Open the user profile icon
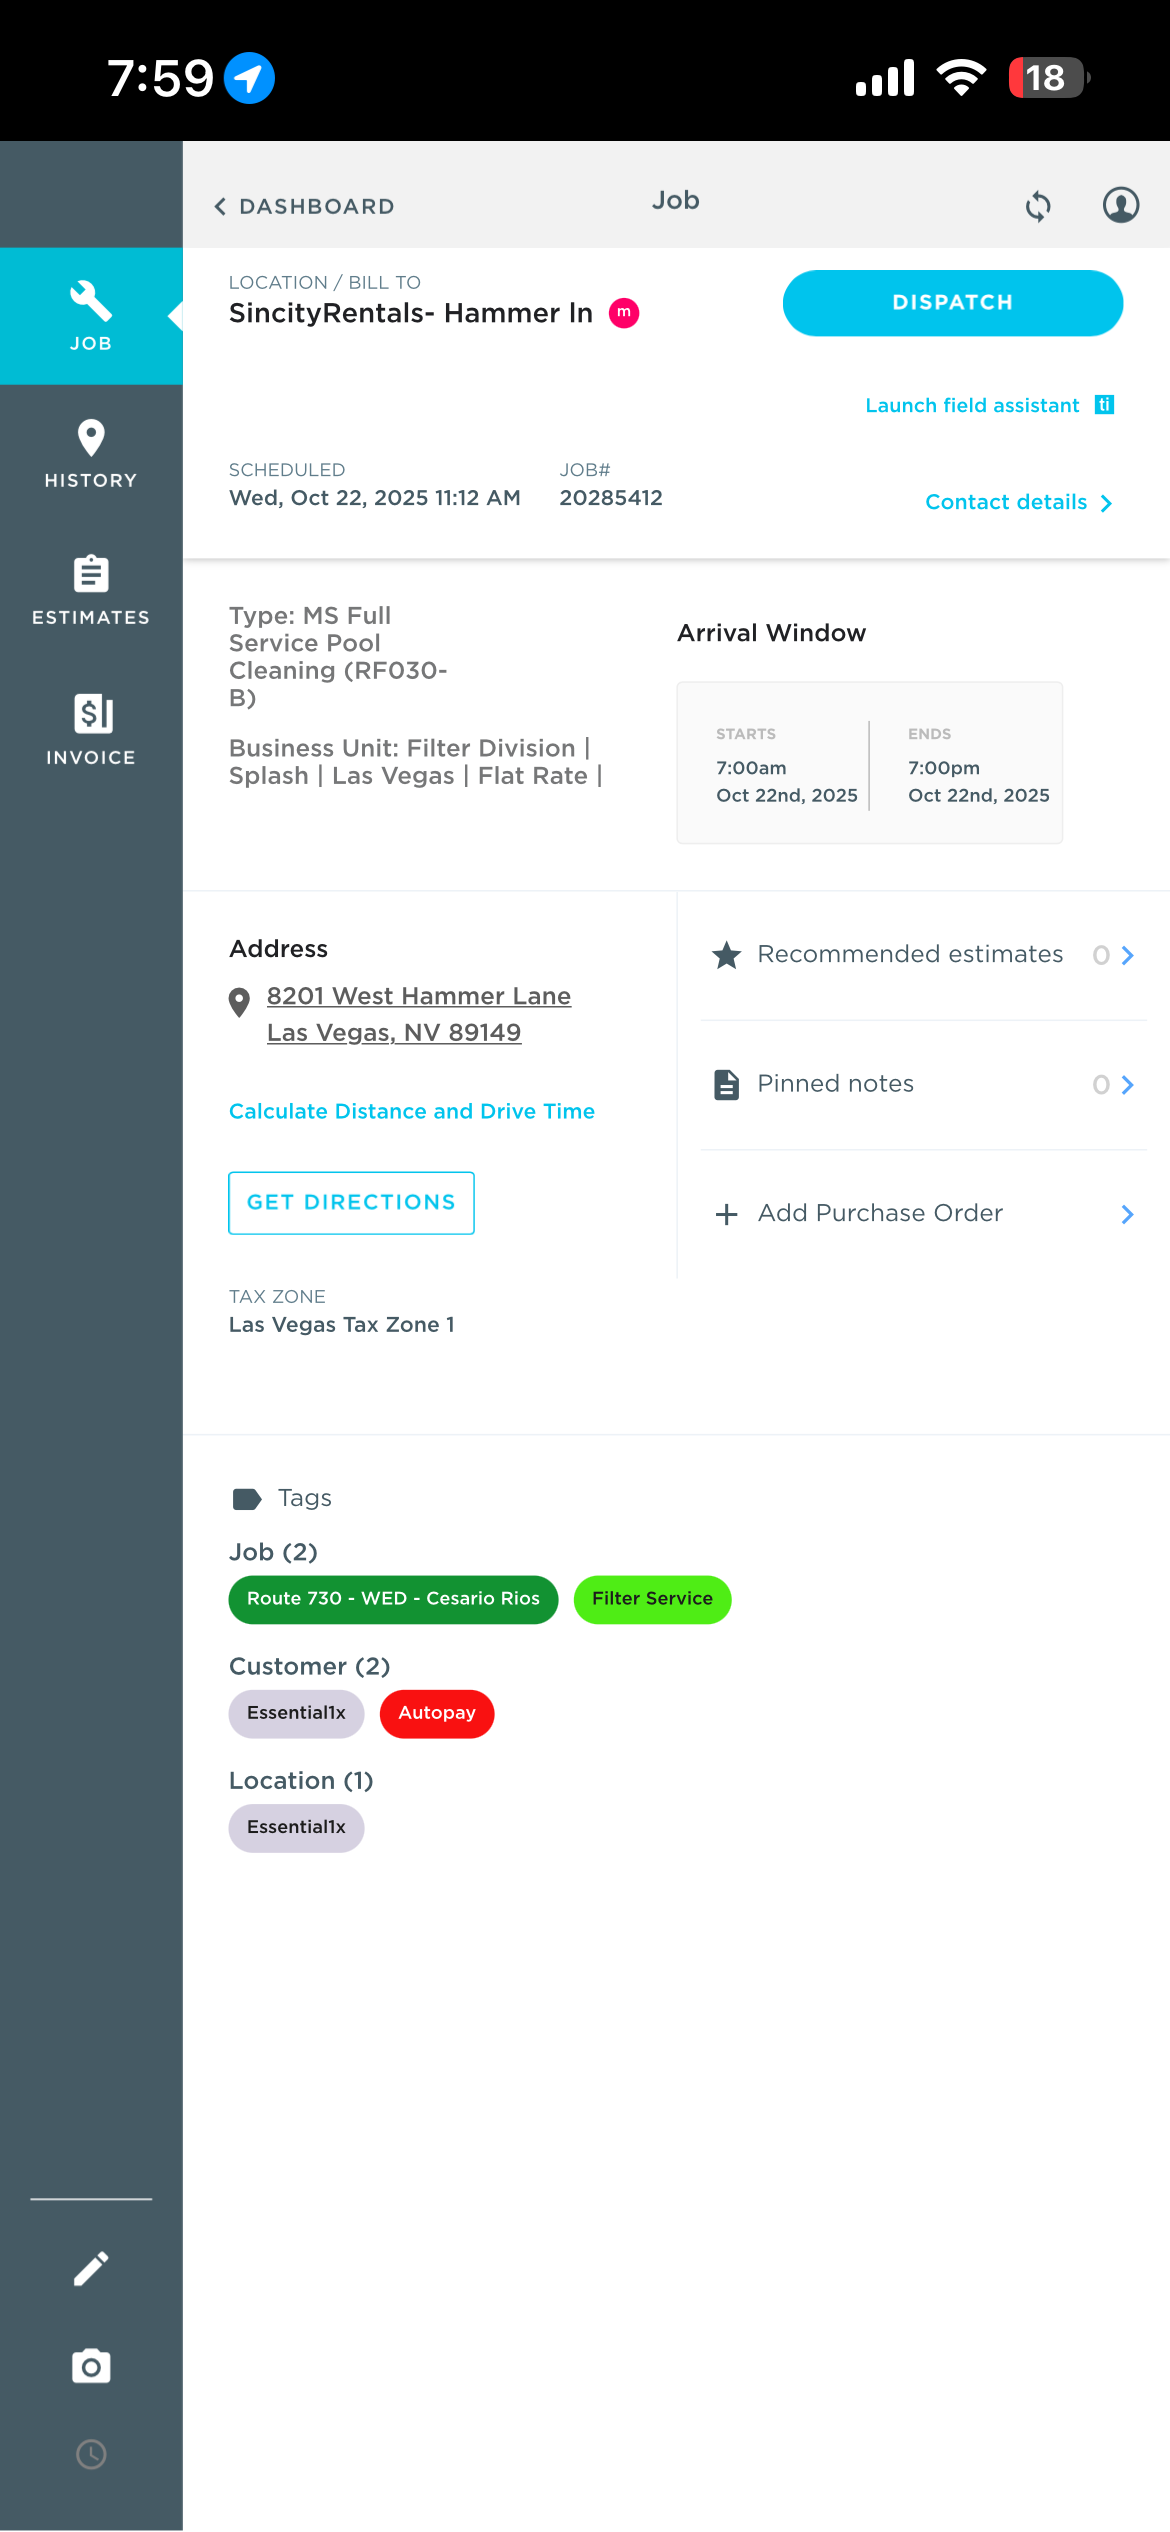Image resolution: width=1170 pixels, height=2532 pixels. point(1120,205)
